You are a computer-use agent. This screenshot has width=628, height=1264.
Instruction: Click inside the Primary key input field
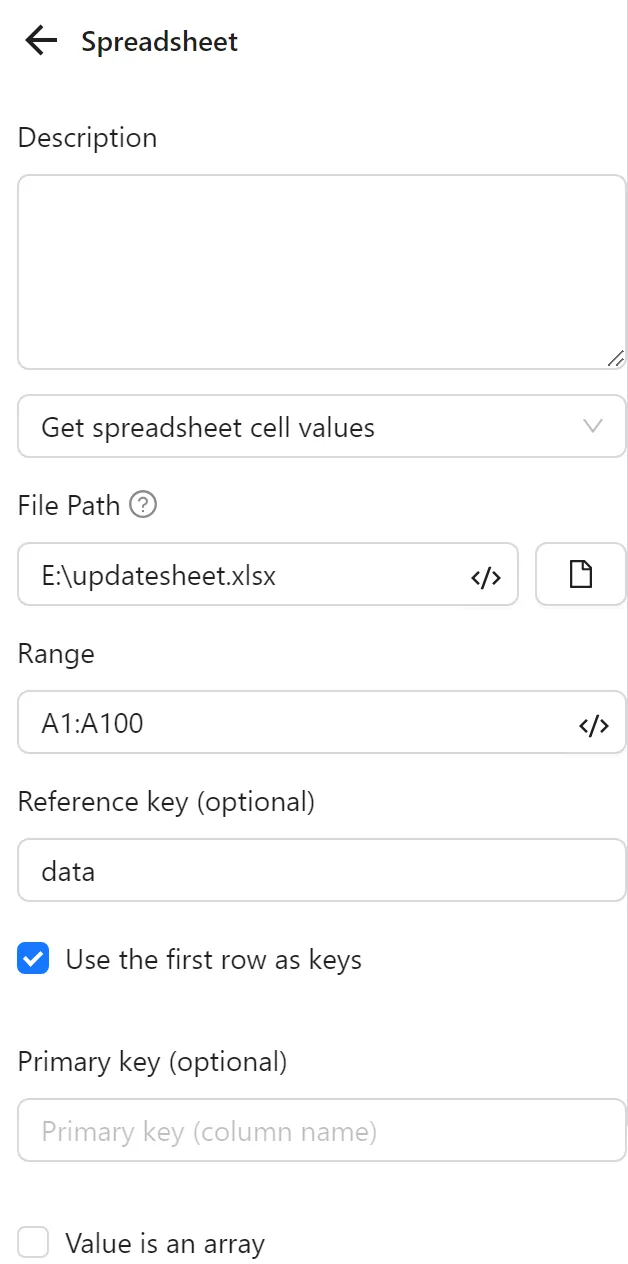tap(320, 1129)
